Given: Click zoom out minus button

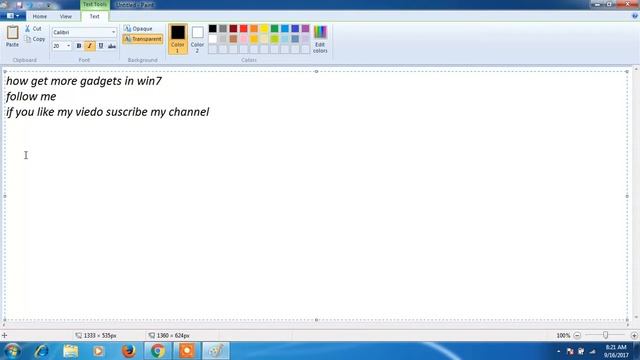Looking at the screenshot, I should (577, 336).
